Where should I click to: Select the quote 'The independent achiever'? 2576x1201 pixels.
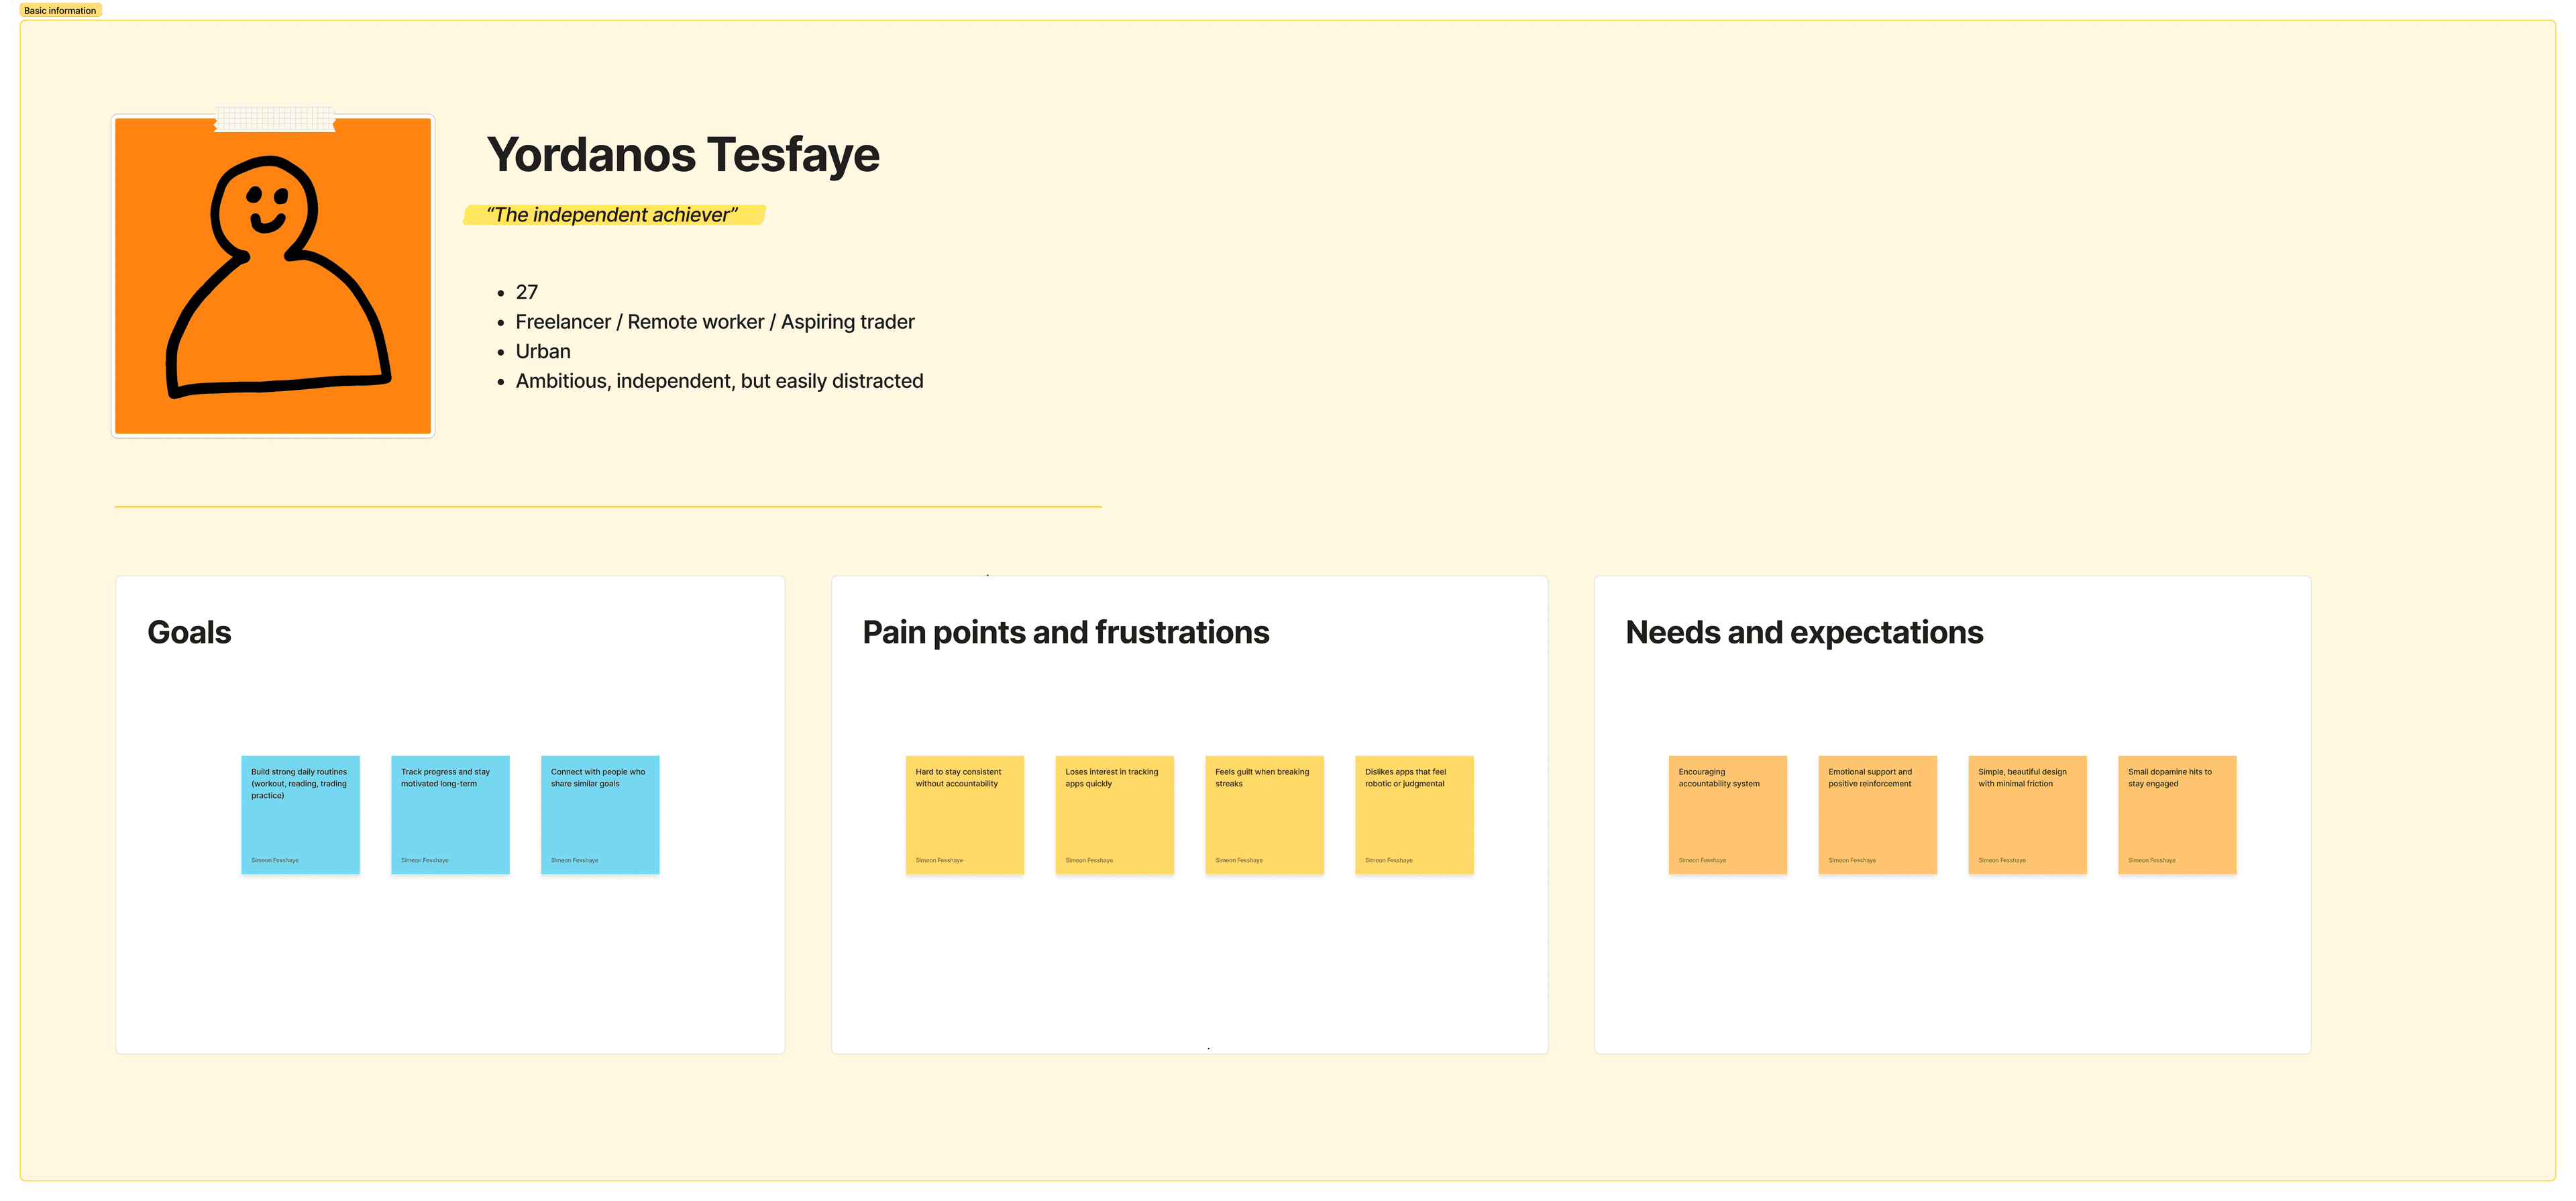613,215
